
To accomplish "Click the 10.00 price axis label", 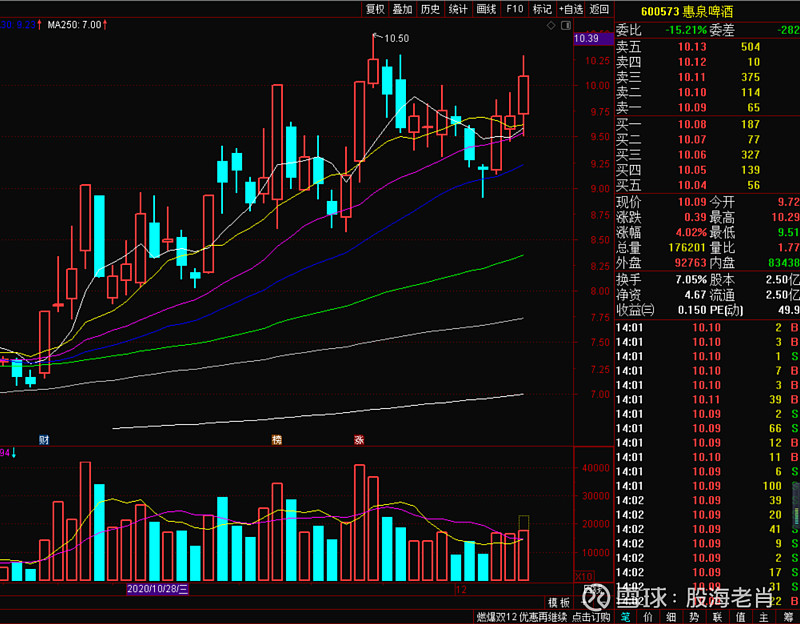I will pos(597,85).
